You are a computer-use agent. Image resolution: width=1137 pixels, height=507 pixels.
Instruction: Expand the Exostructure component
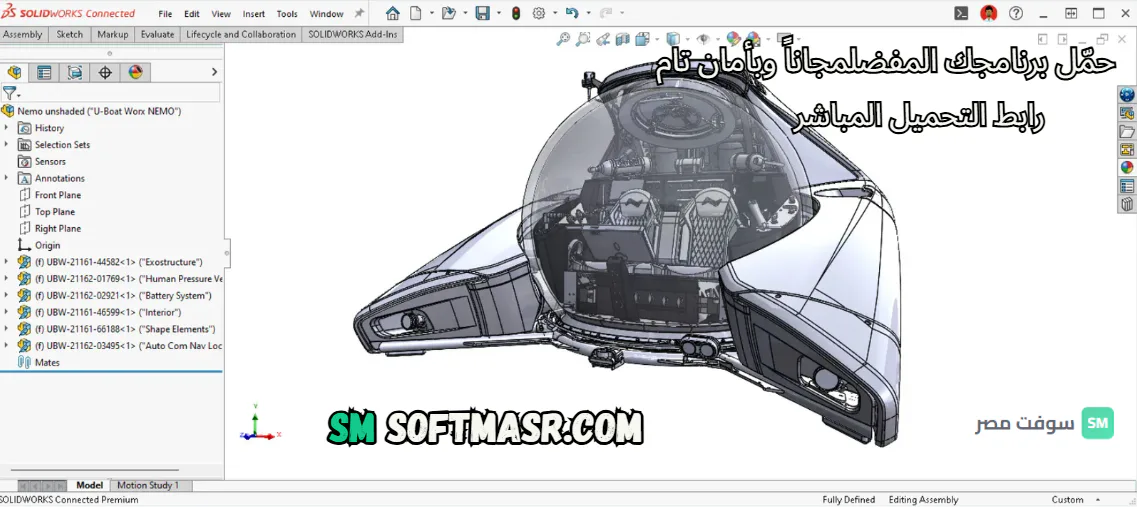[7, 262]
